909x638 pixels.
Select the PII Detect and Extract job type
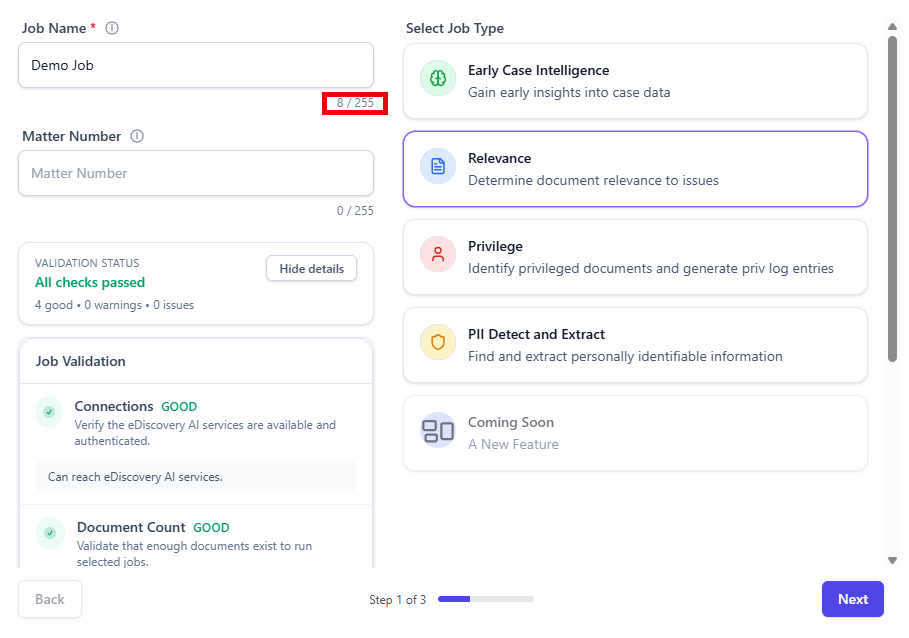635,344
